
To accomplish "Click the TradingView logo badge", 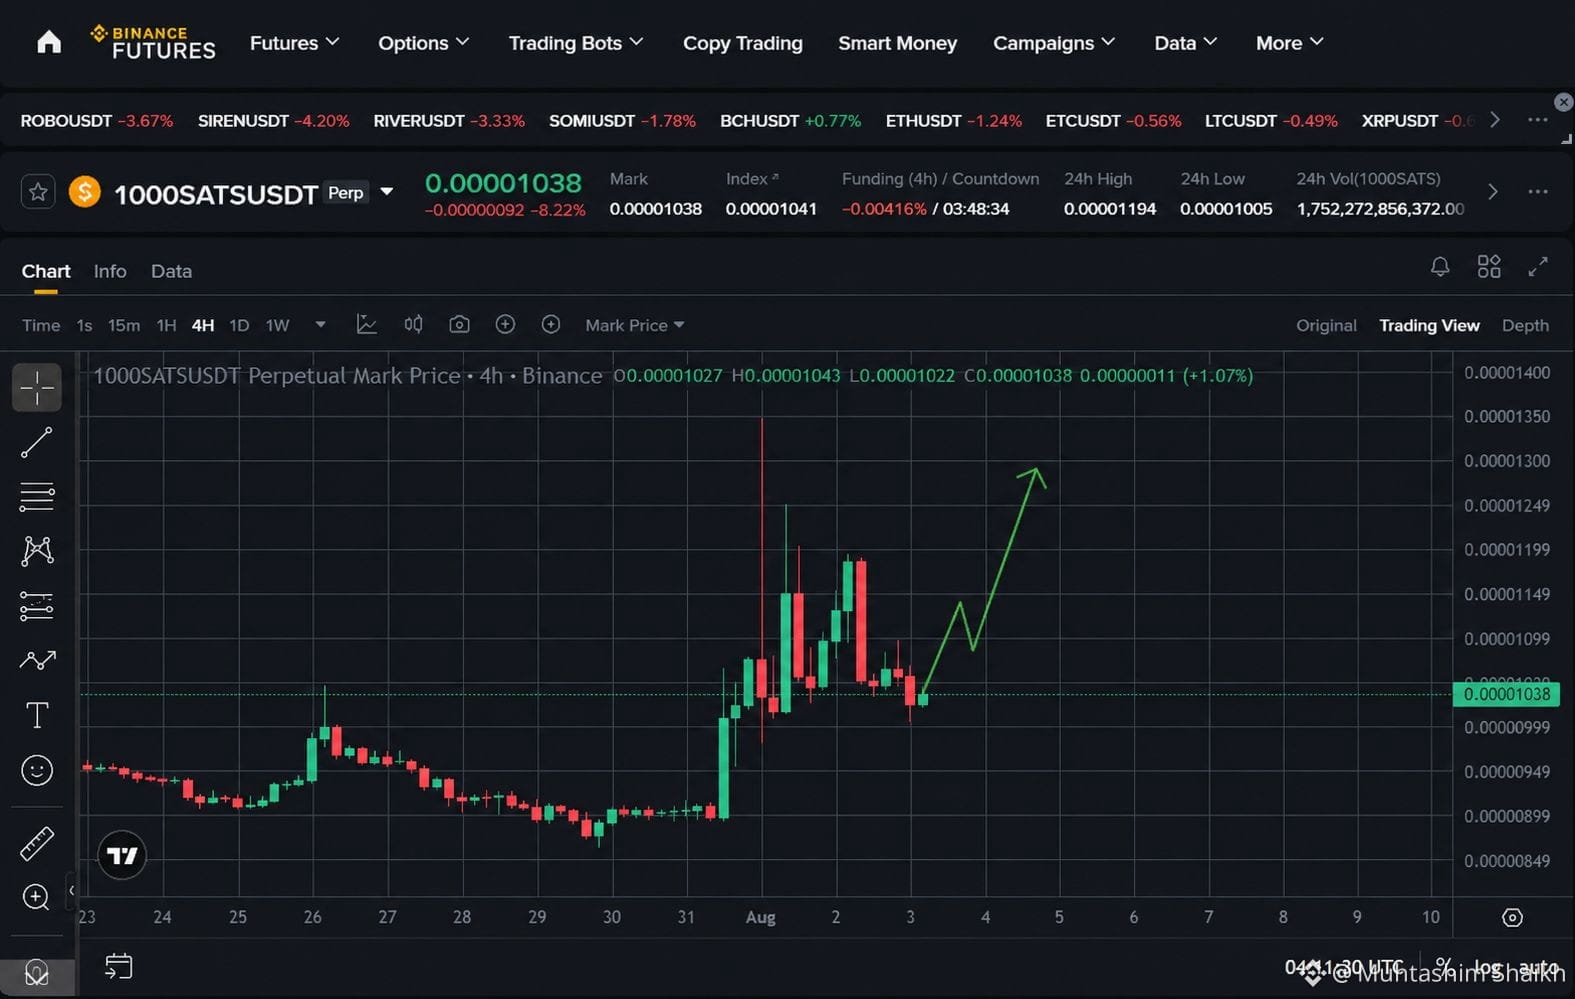I will pyautogui.click(x=122, y=855).
